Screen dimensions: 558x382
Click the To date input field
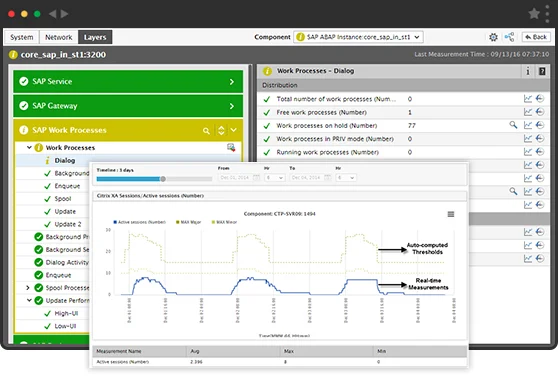tap(306, 177)
